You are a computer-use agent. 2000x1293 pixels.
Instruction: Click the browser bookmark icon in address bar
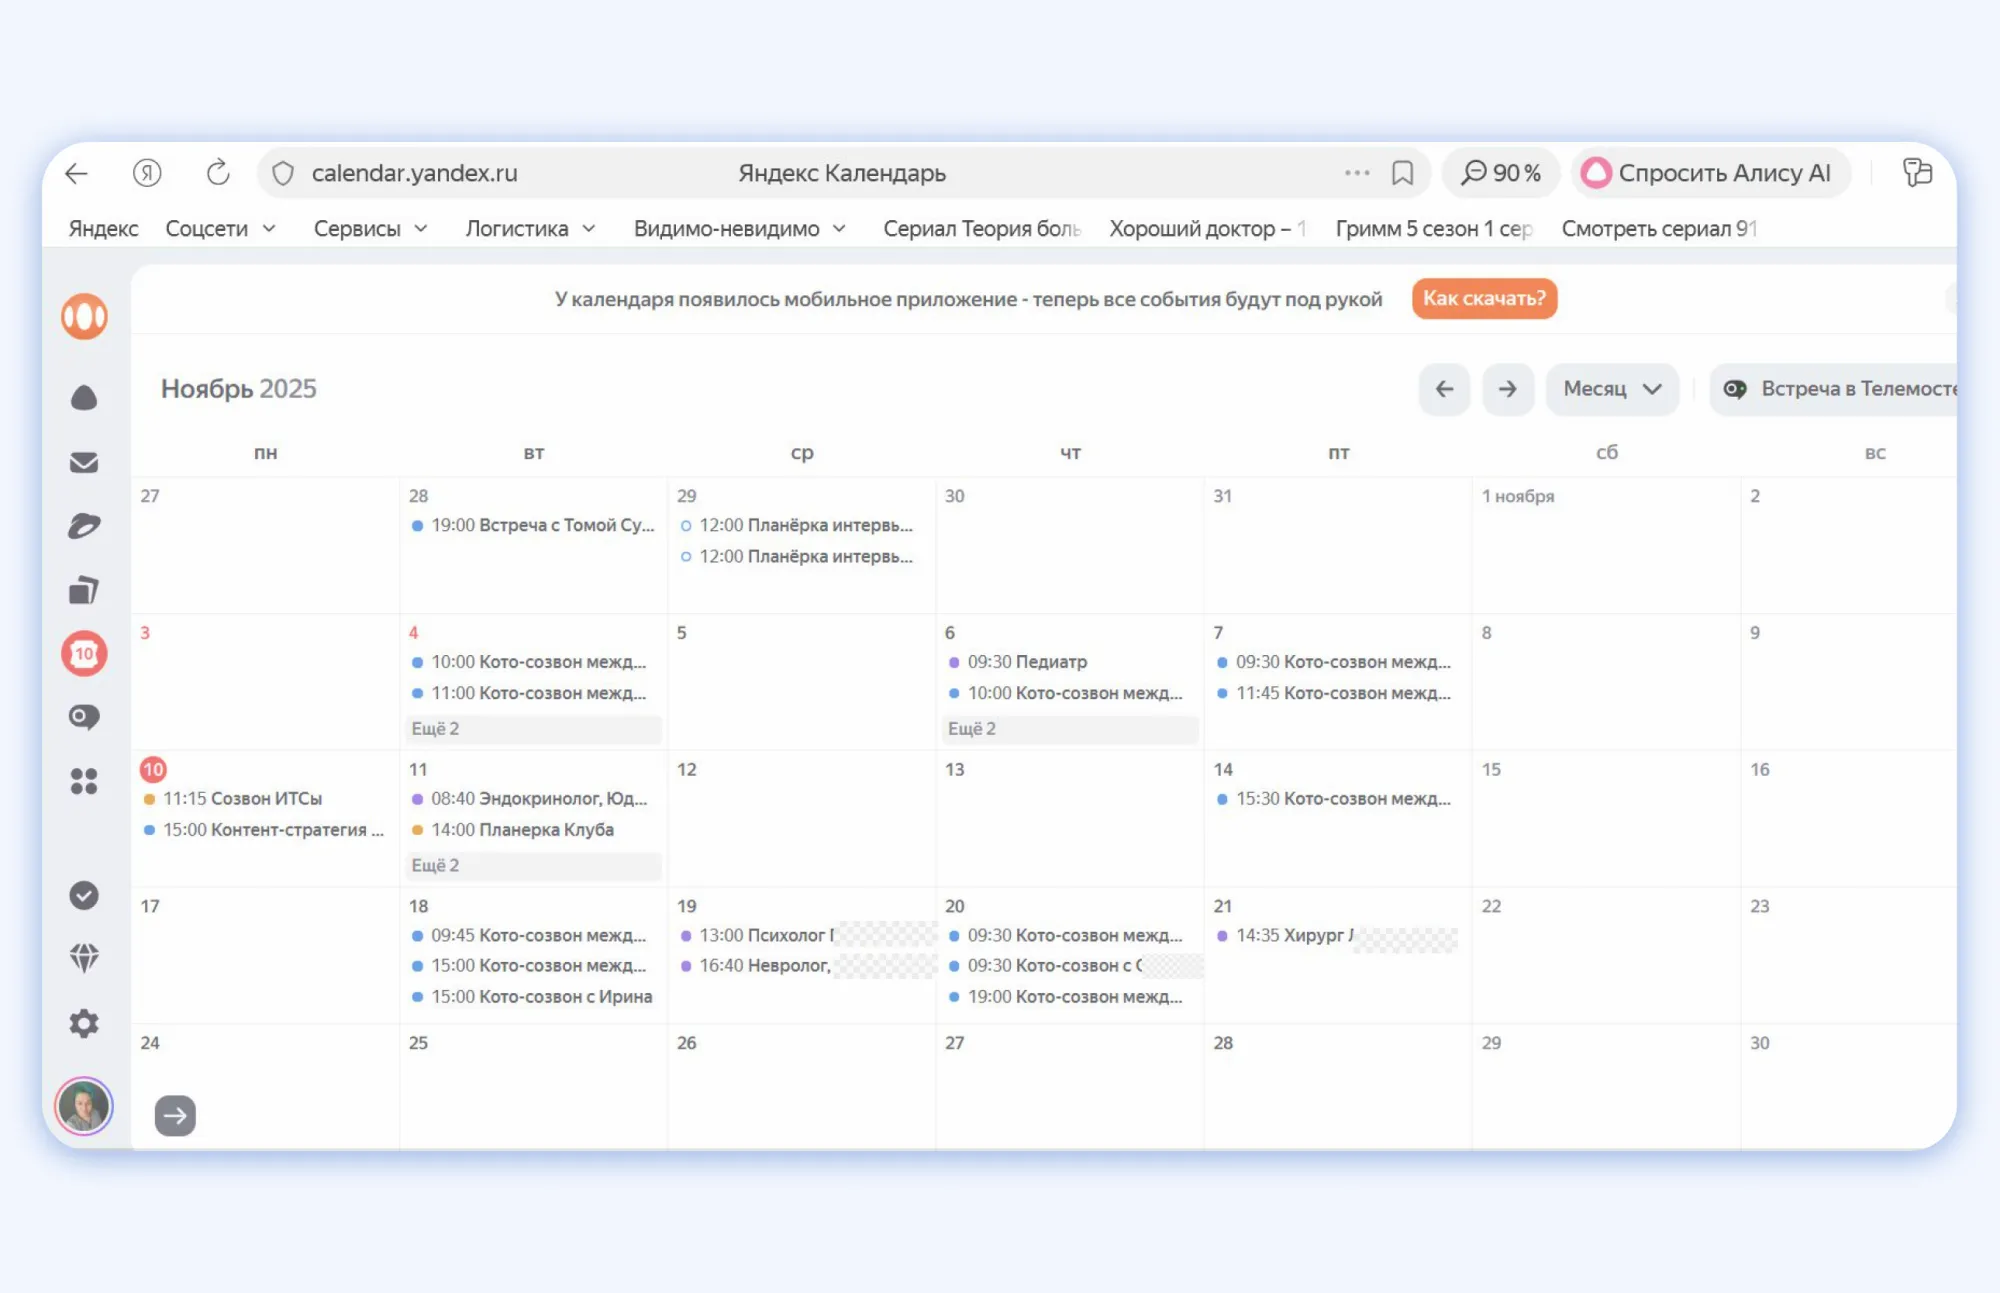(x=1402, y=173)
